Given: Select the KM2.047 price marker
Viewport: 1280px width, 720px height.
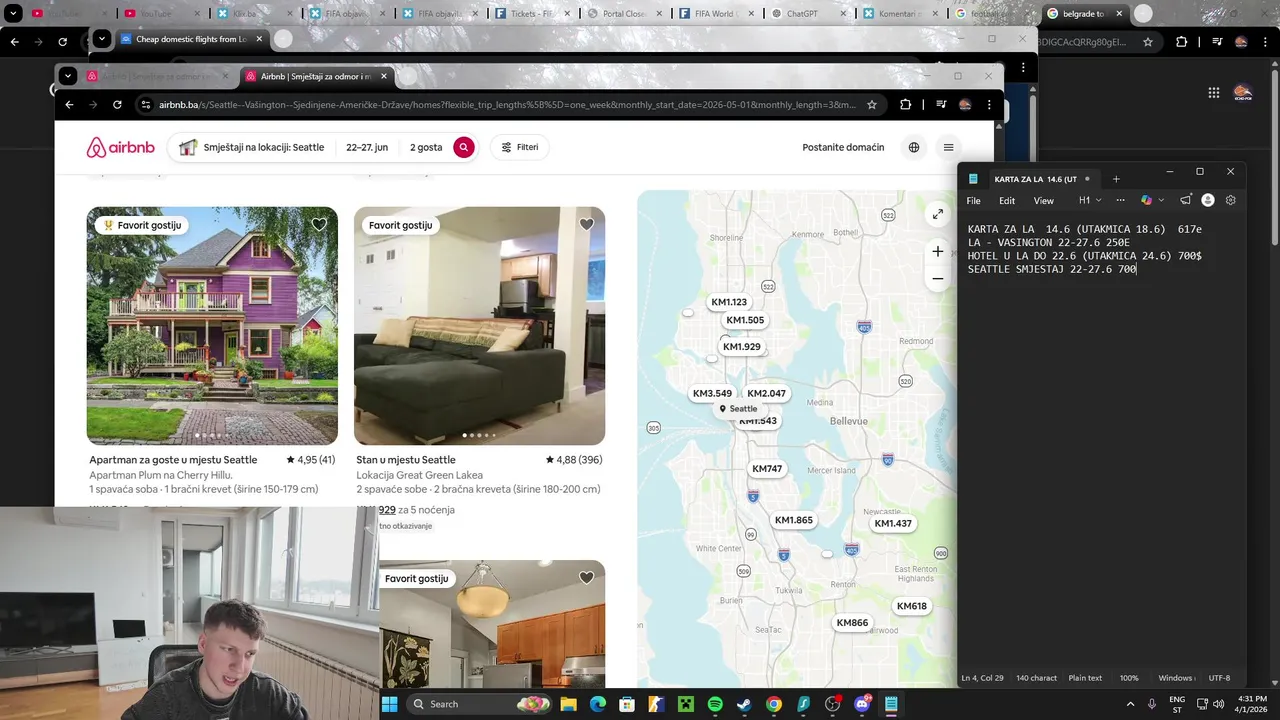Looking at the screenshot, I should (x=767, y=393).
